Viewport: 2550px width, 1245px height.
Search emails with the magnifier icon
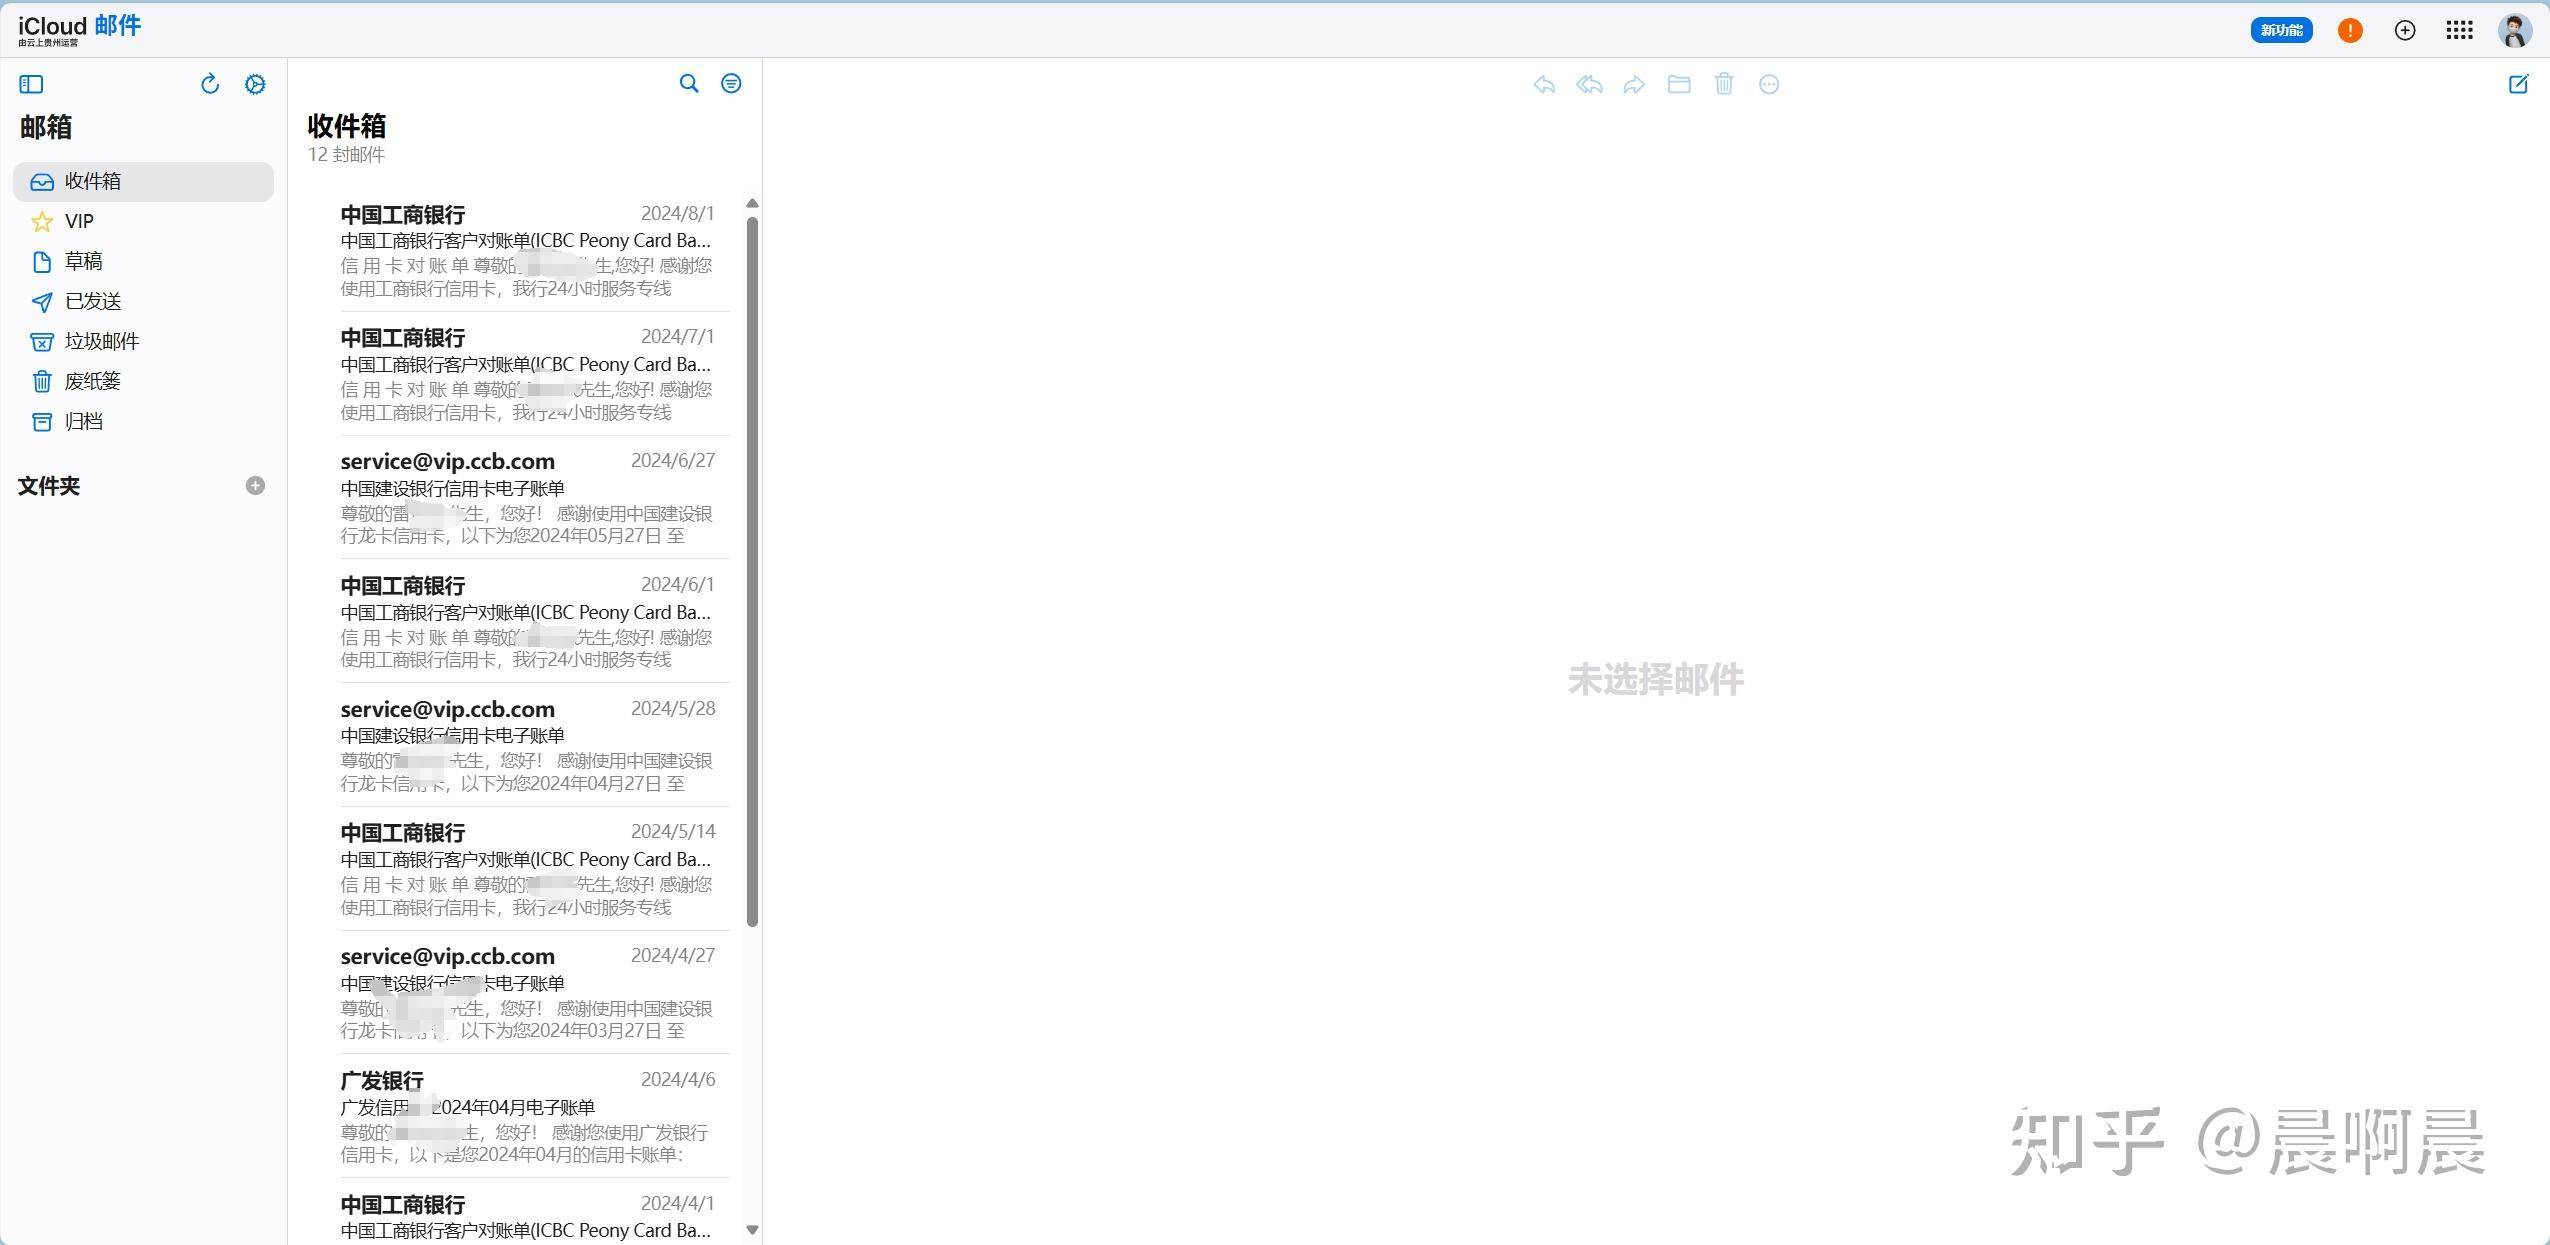689,83
